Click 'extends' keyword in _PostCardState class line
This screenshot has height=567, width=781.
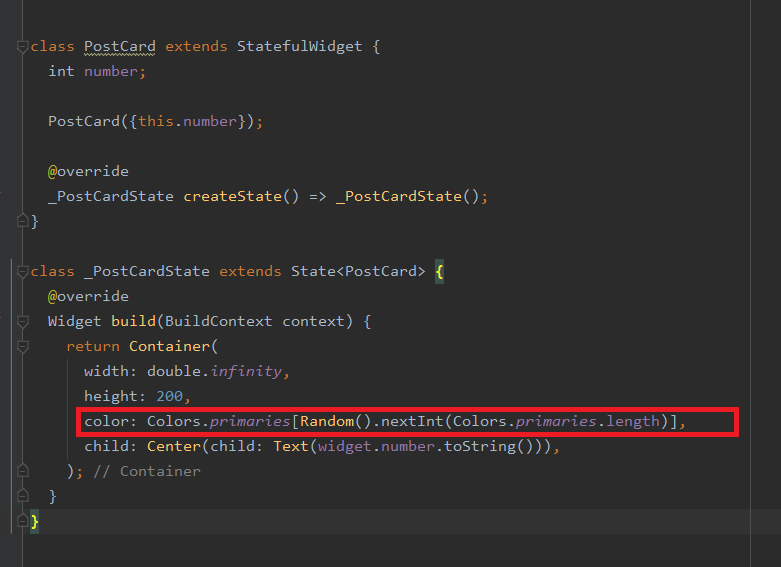pos(250,271)
